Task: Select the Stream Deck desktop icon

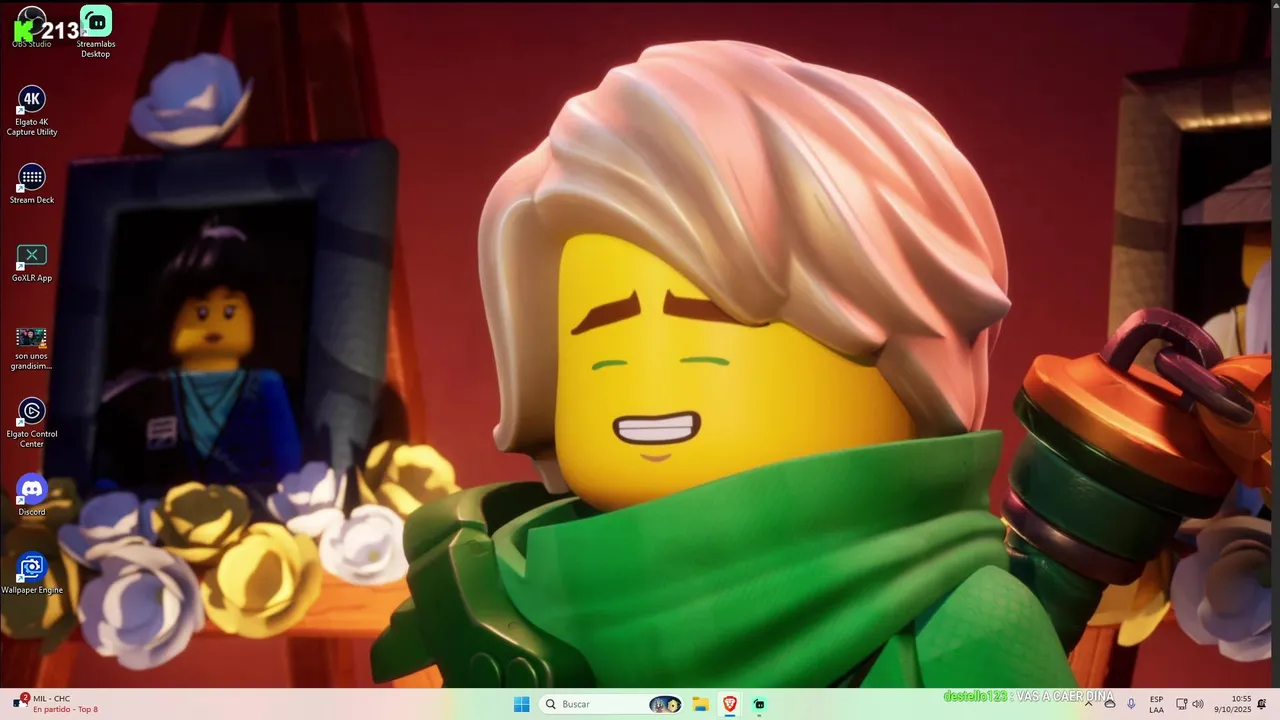Action: tap(32, 185)
